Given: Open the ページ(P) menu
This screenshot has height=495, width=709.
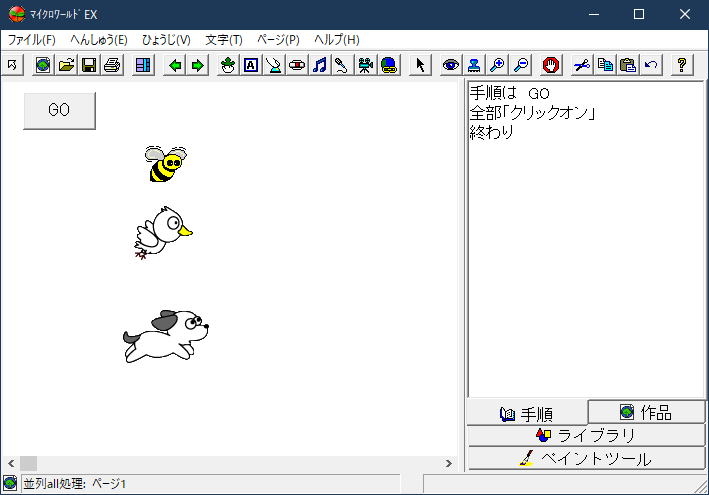Looking at the screenshot, I should 279,40.
